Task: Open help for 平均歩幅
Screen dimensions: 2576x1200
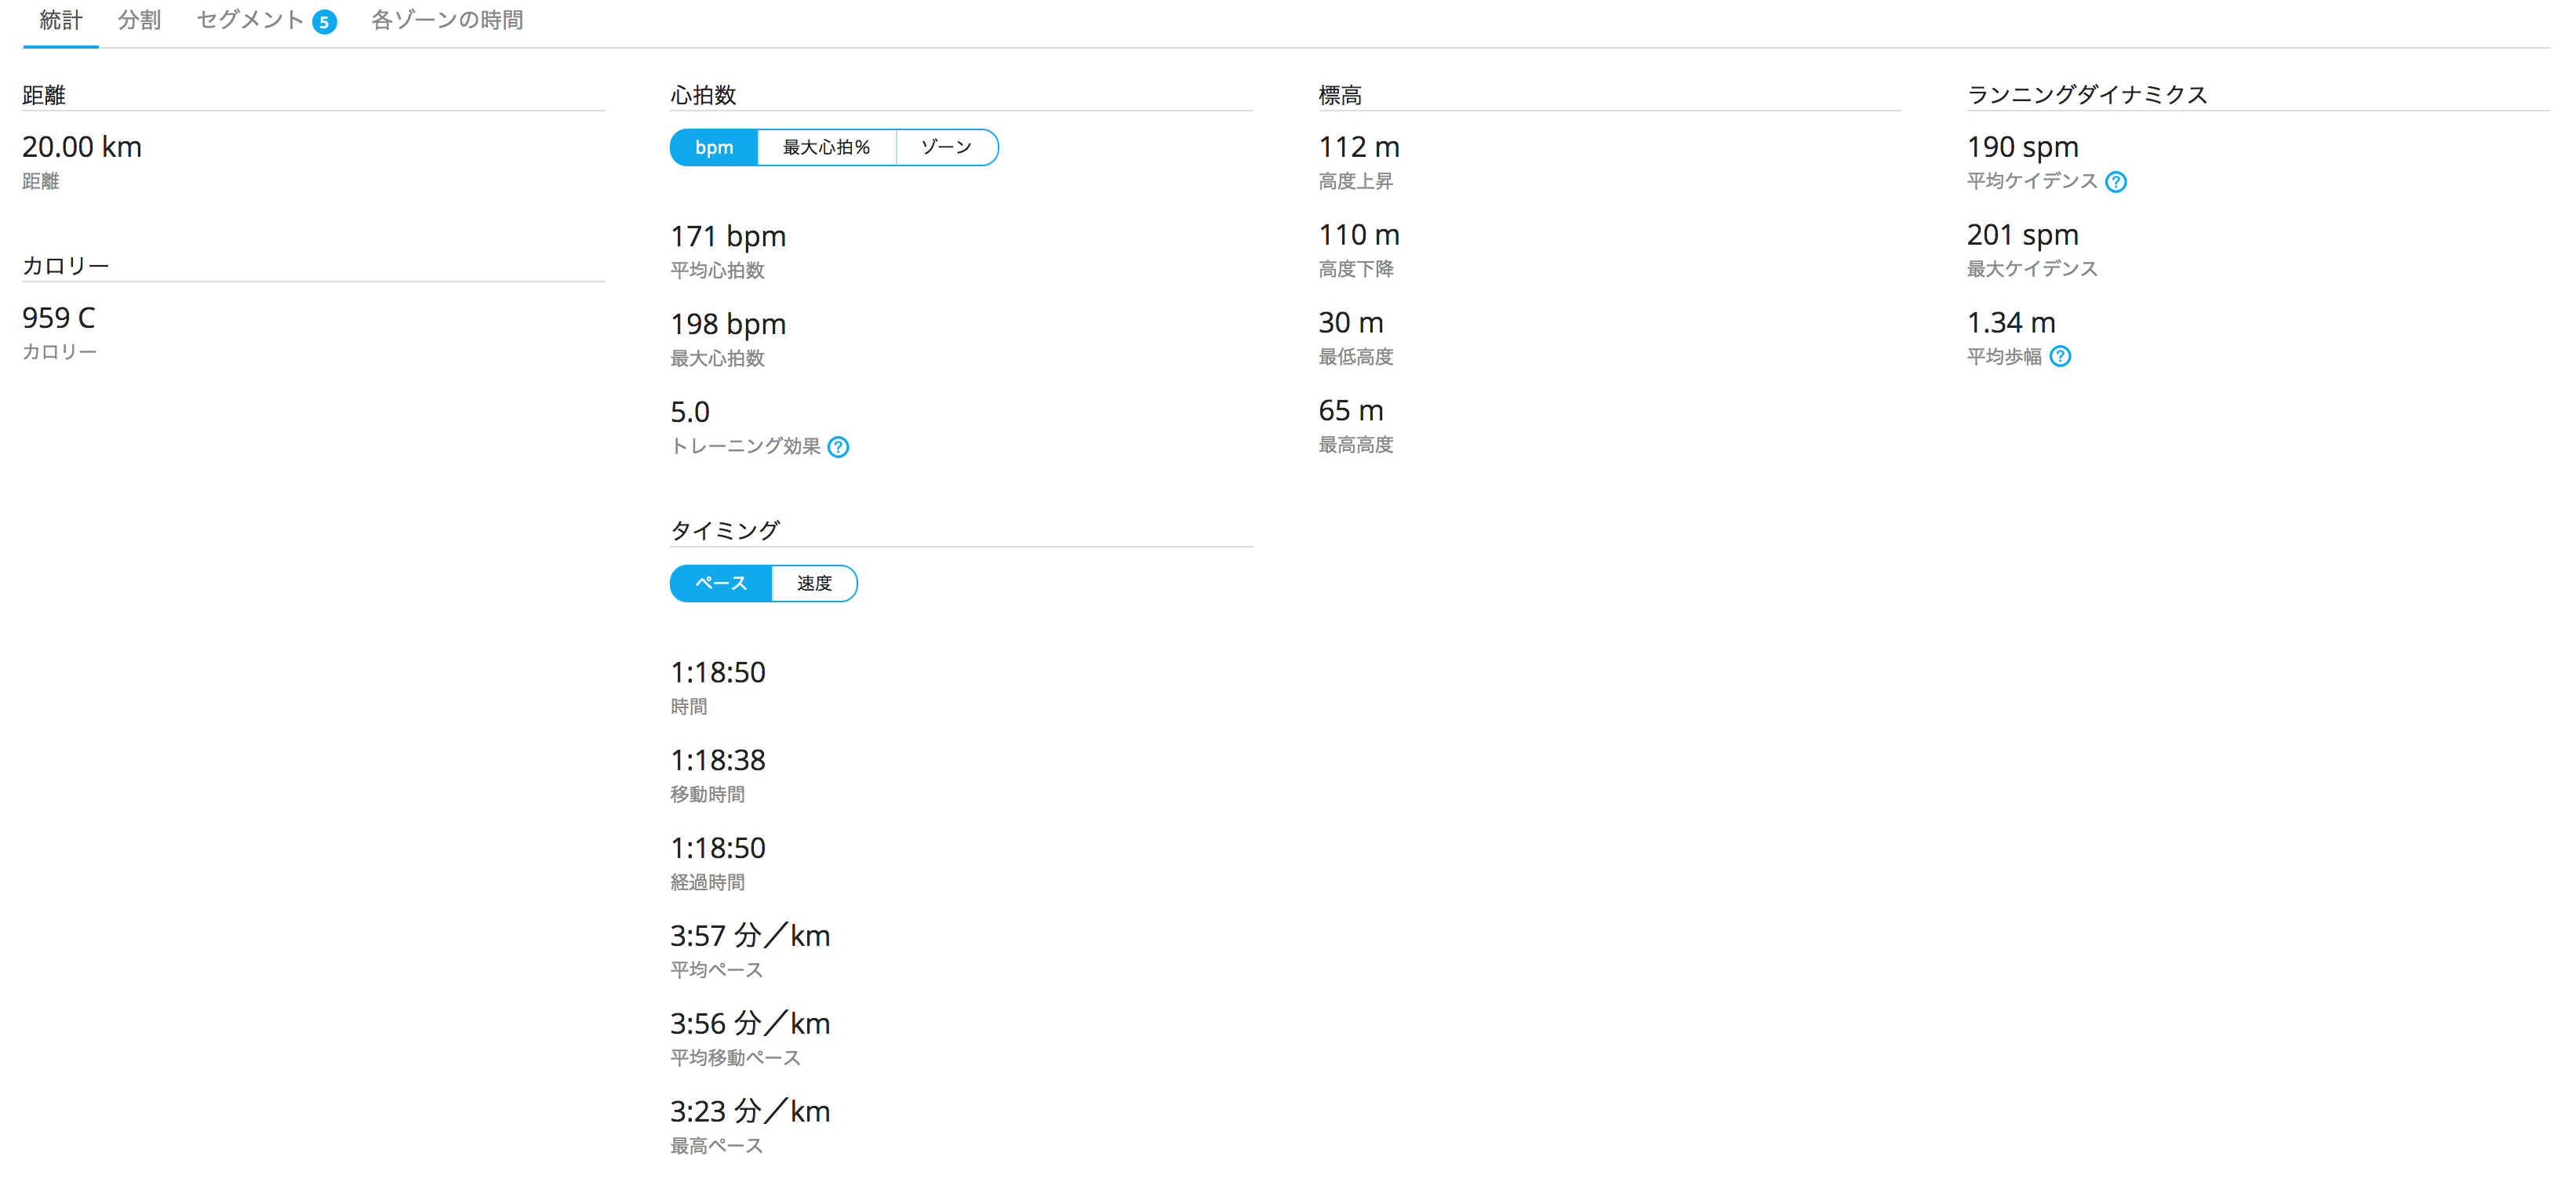Action: (x=2060, y=357)
